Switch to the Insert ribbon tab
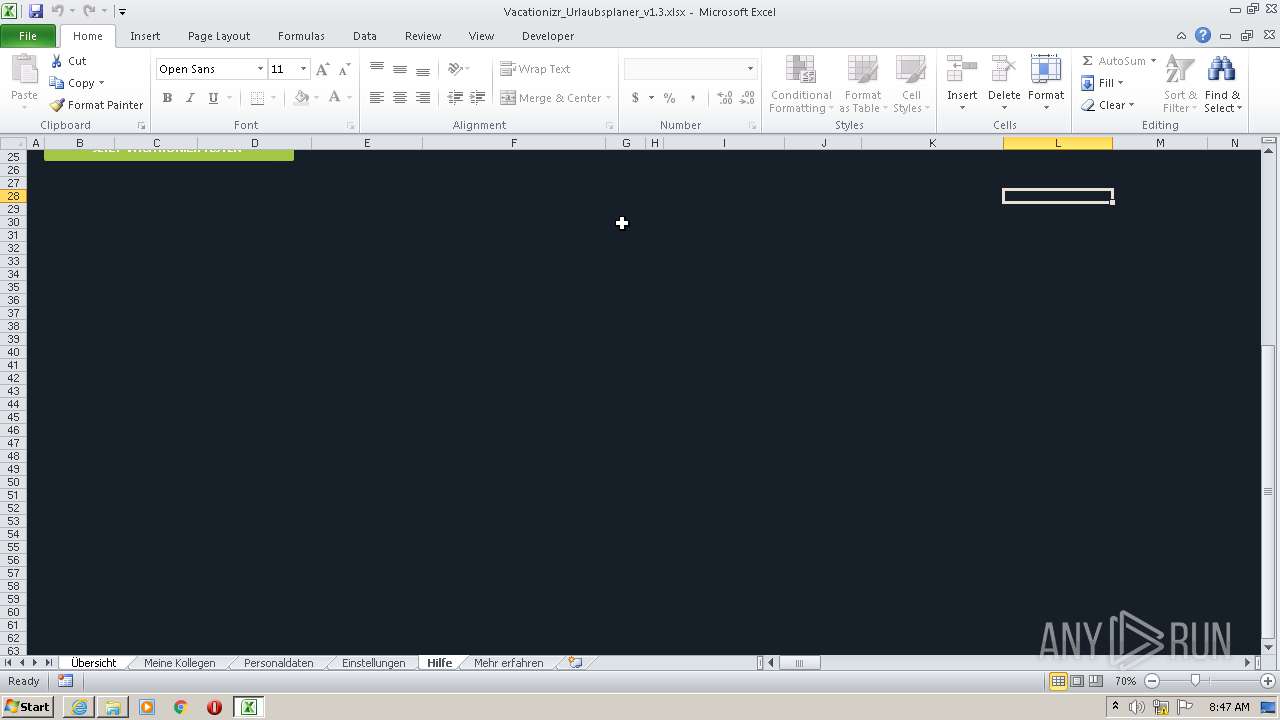 [145, 36]
